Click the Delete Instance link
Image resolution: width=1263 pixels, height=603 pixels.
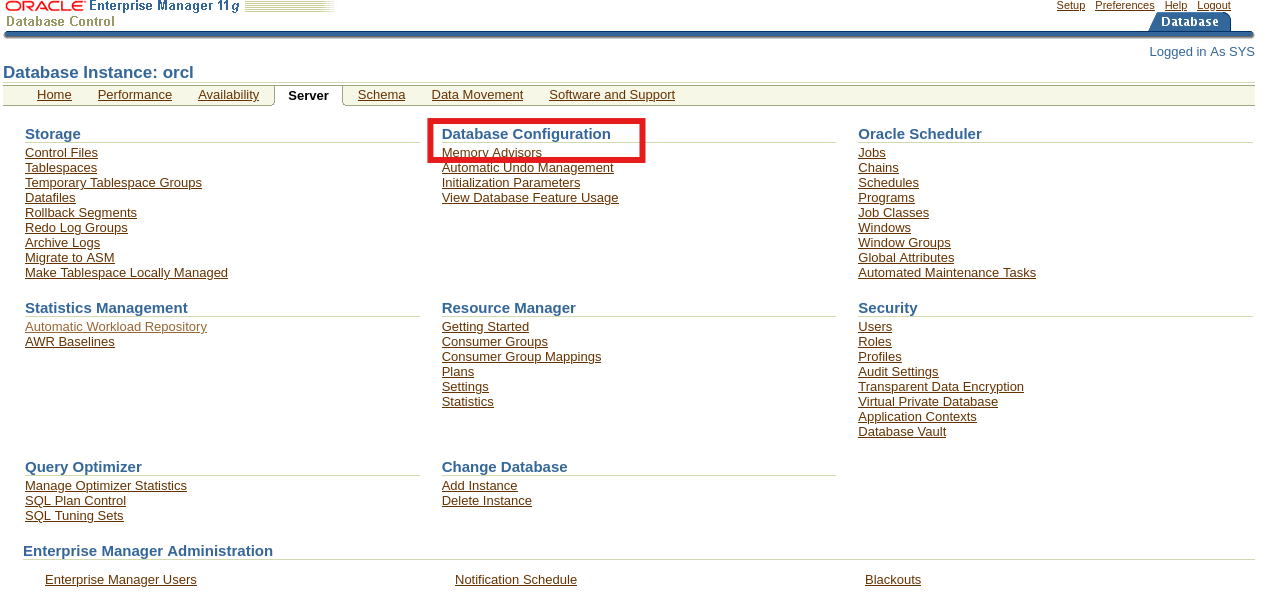tap(487, 501)
